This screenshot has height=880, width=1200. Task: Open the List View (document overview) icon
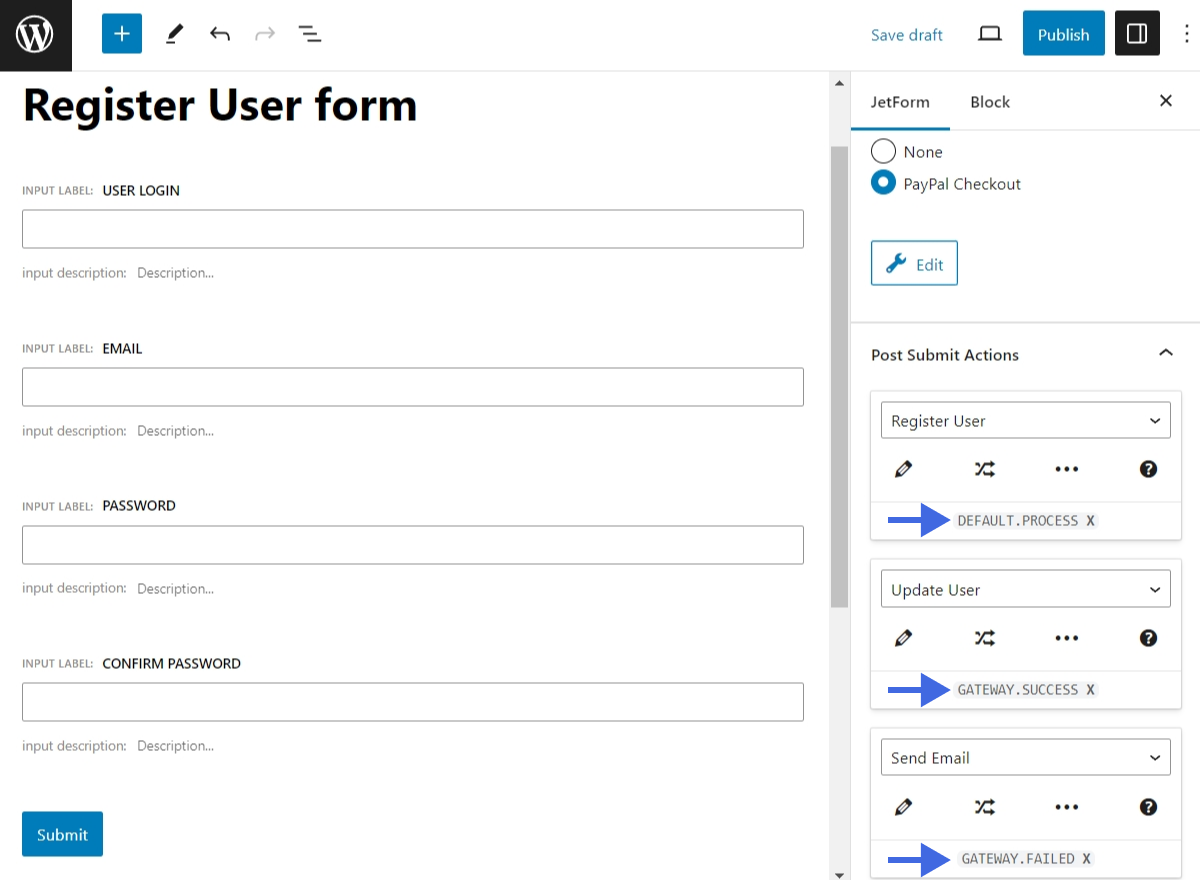(310, 33)
